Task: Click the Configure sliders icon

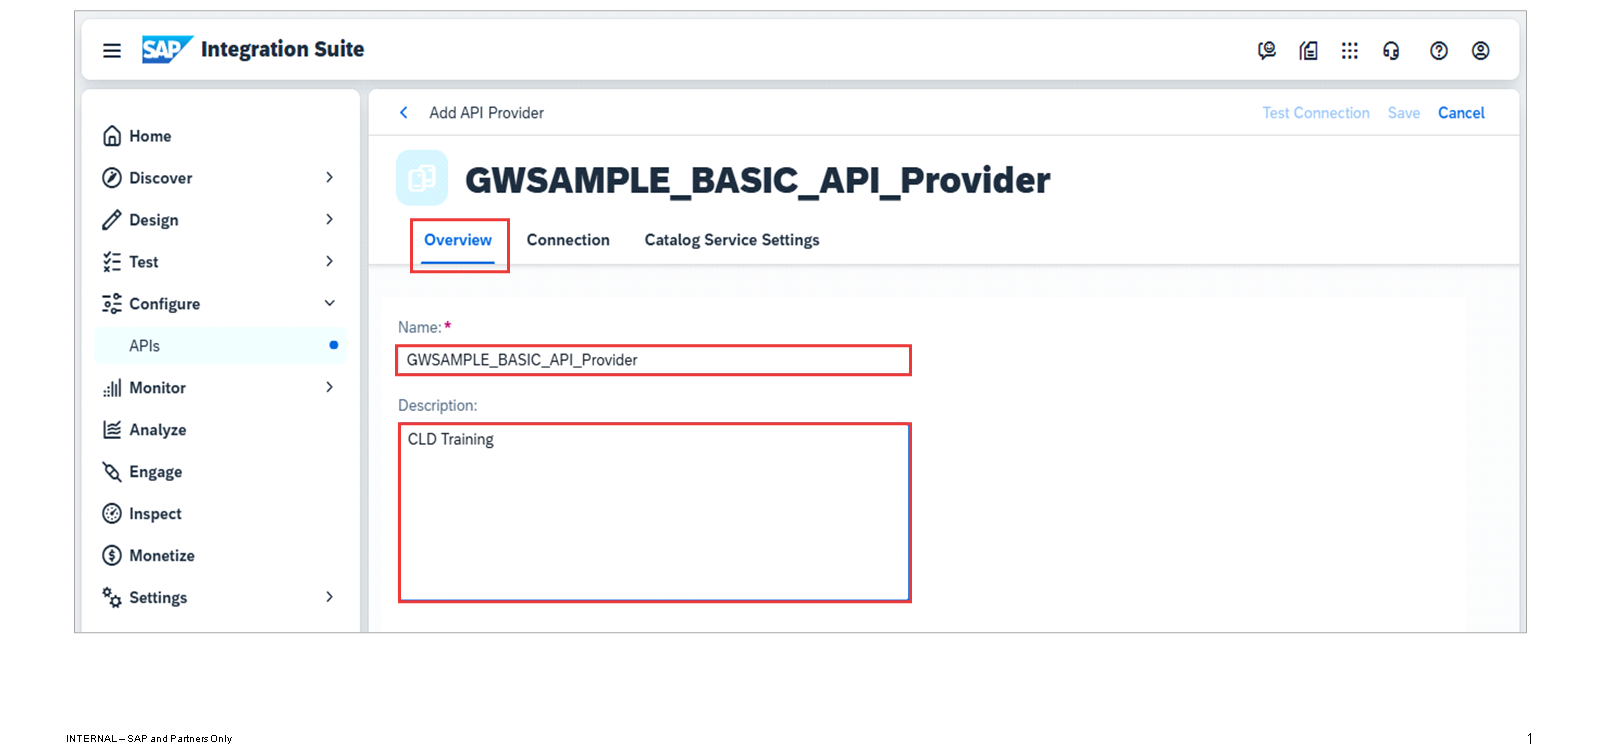Action: click(112, 304)
